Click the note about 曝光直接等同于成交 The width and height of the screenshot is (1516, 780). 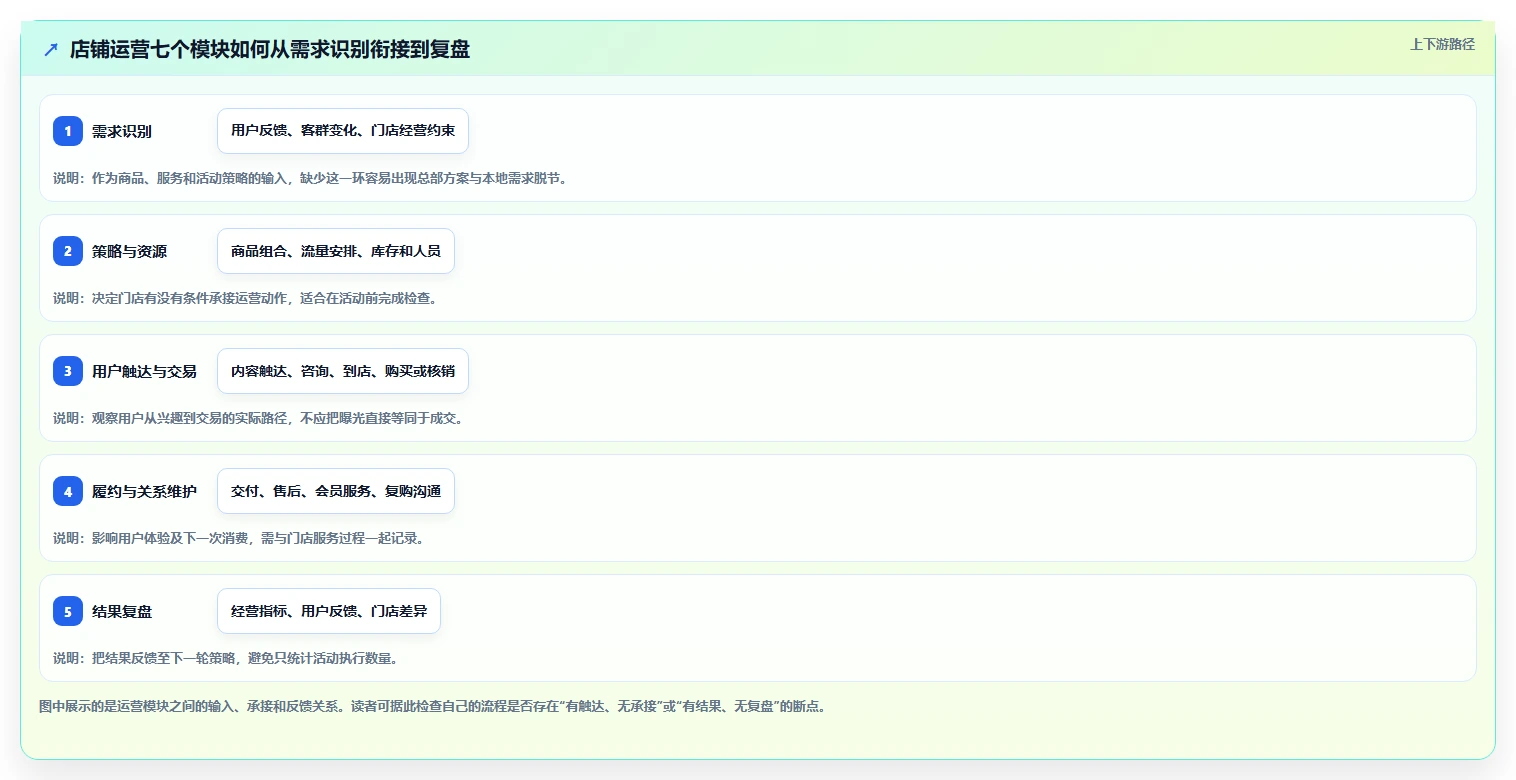coord(258,418)
